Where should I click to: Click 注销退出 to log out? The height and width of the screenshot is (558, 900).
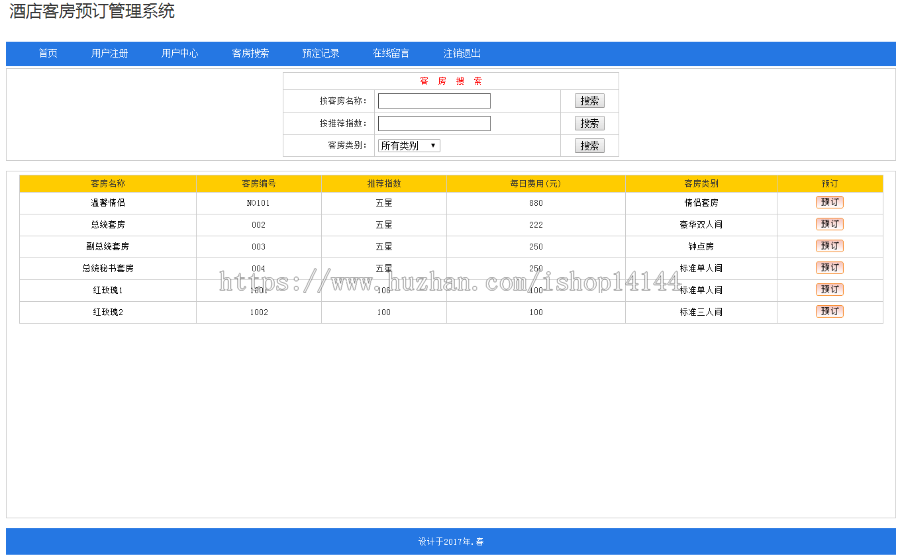pyautogui.click(x=461, y=53)
